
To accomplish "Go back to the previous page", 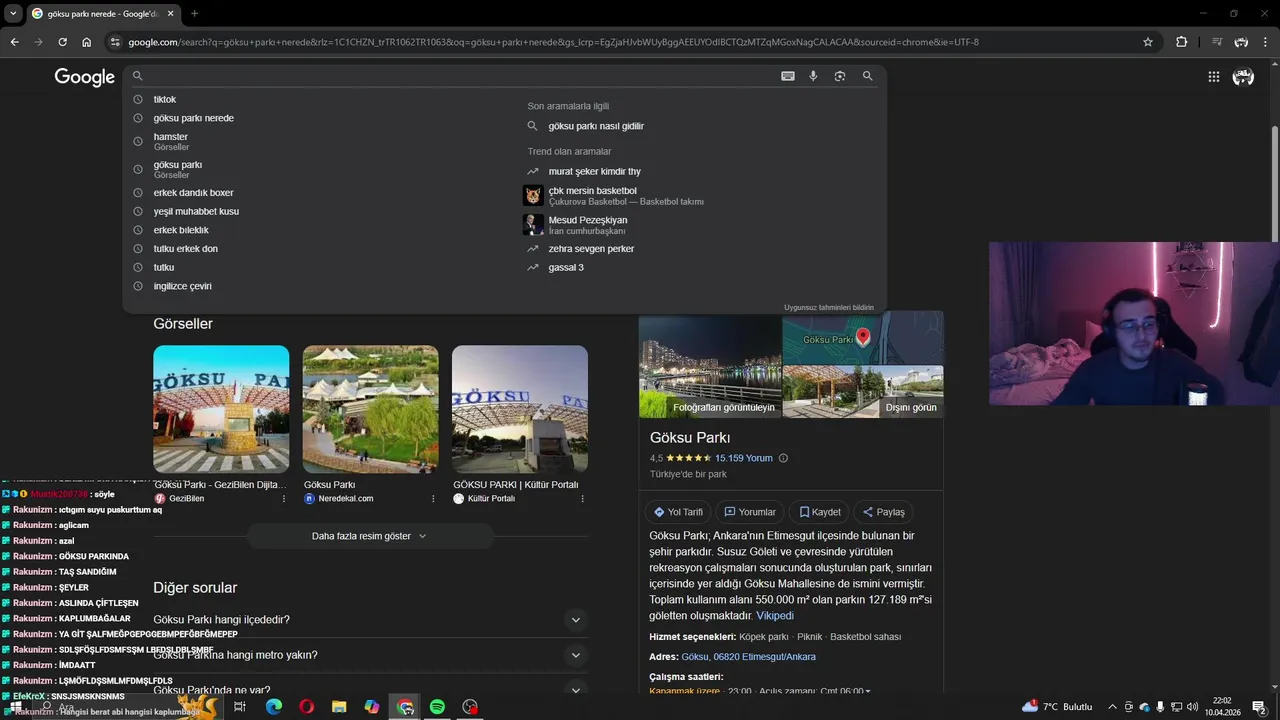I will (15, 42).
